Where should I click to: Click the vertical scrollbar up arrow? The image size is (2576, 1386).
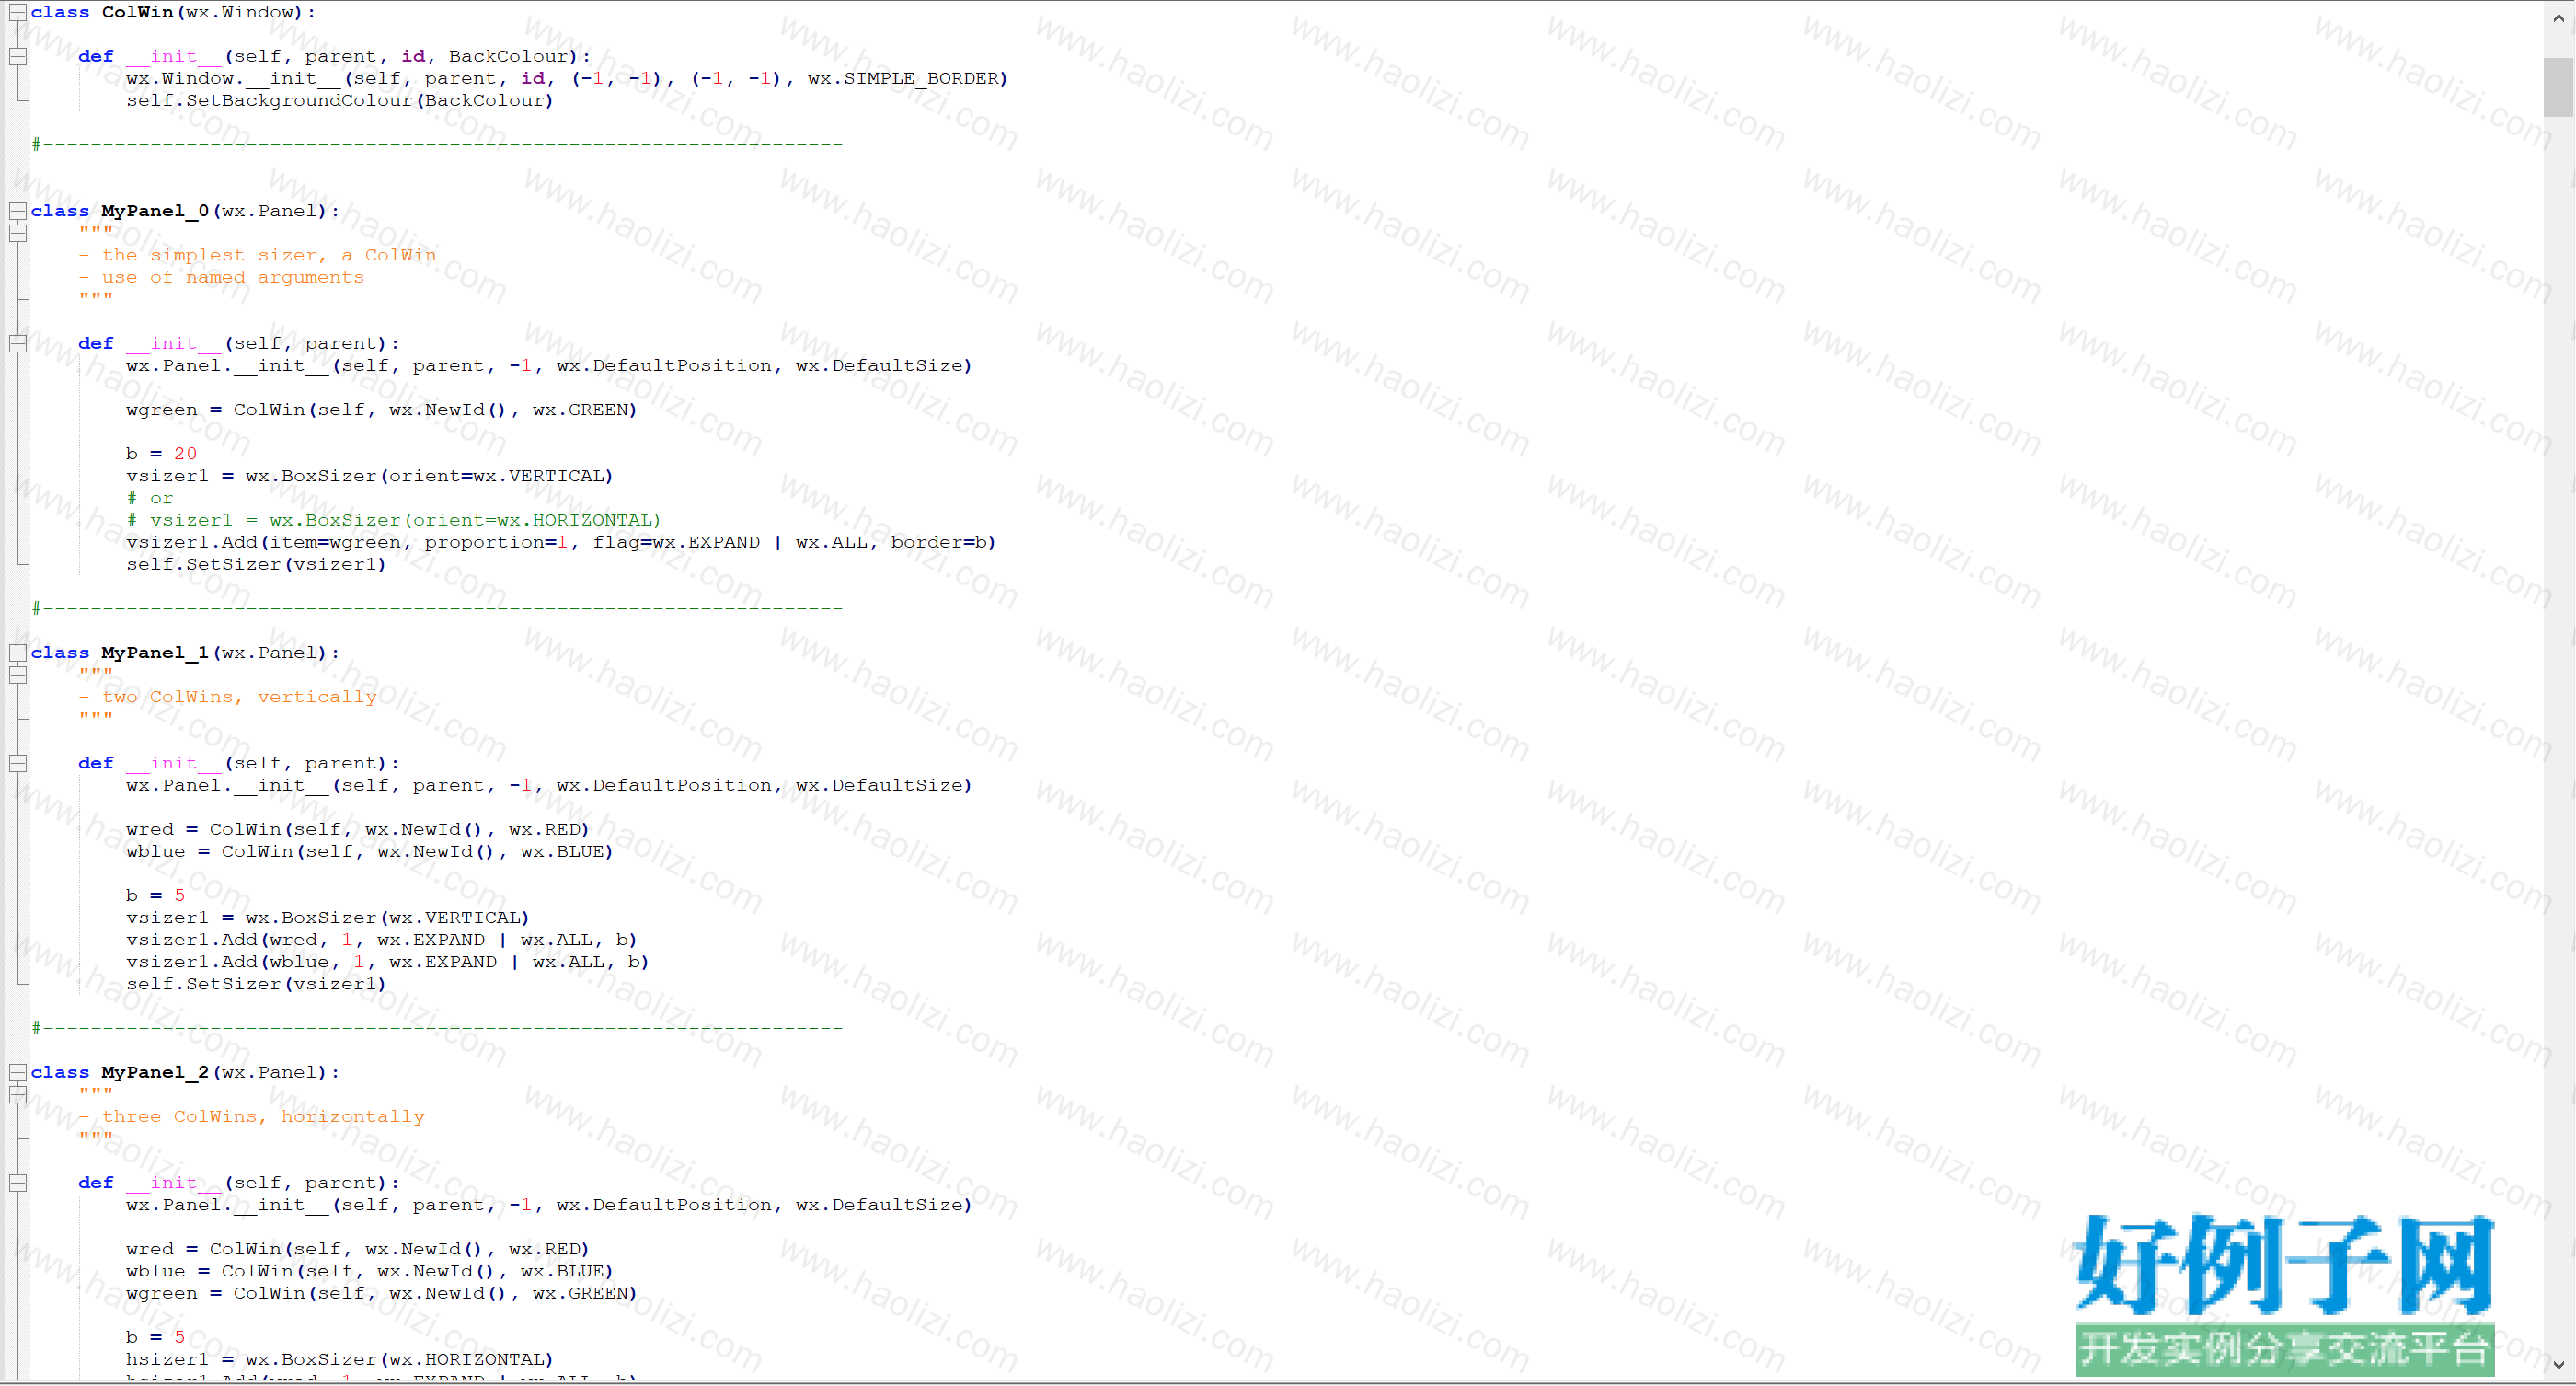coord(2559,17)
